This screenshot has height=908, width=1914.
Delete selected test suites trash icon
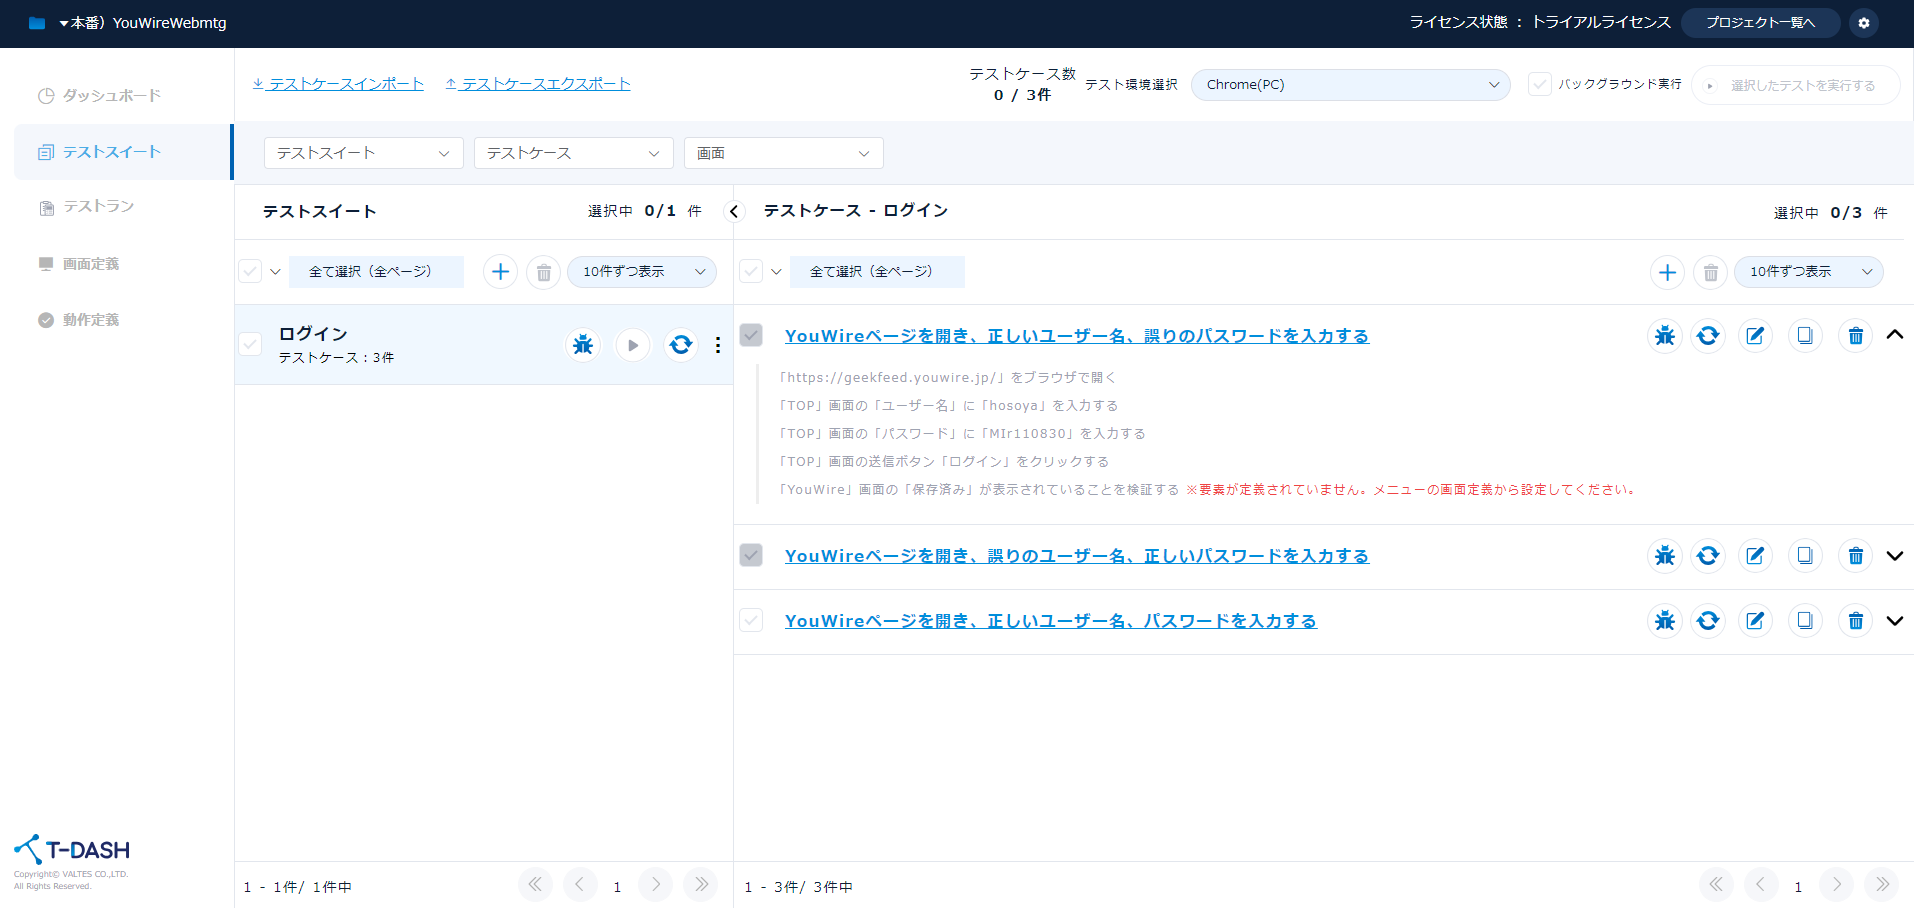(x=543, y=271)
